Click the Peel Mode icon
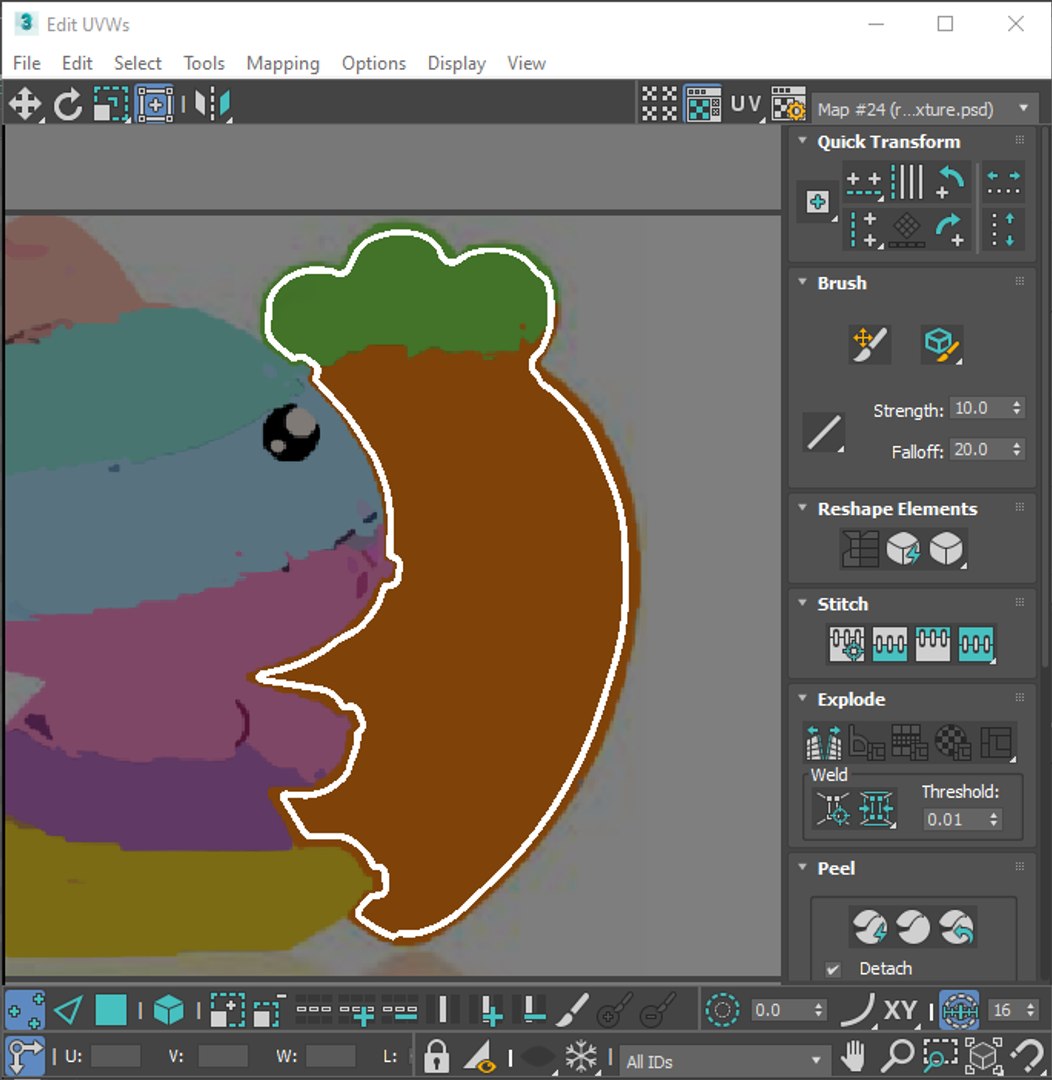 913,927
